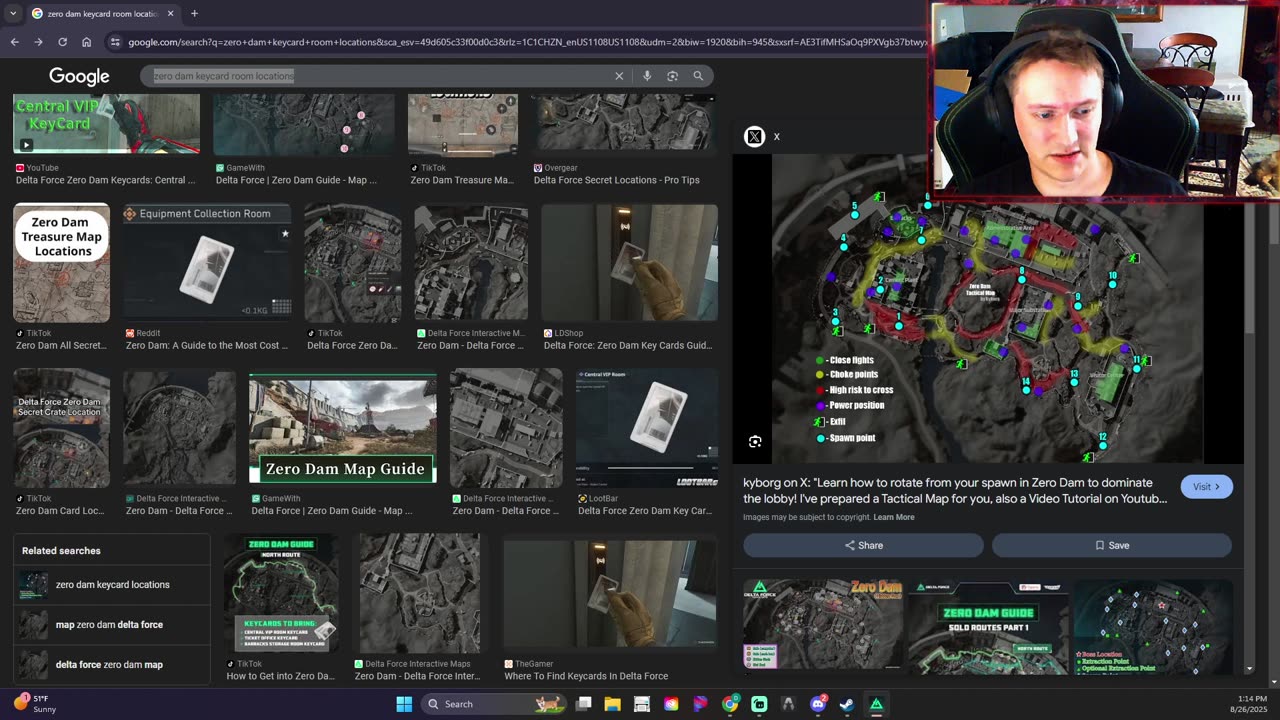Activate the lens search icon on preview image
1280x720 pixels.
[755, 441]
